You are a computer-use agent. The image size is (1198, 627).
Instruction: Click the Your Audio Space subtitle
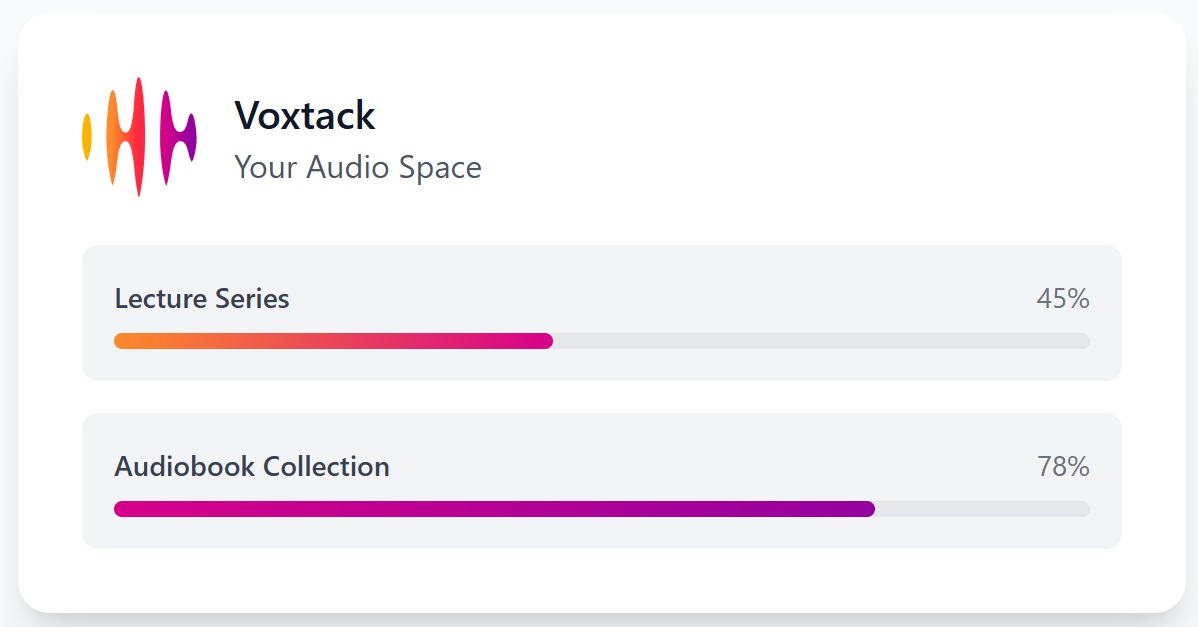coord(358,167)
